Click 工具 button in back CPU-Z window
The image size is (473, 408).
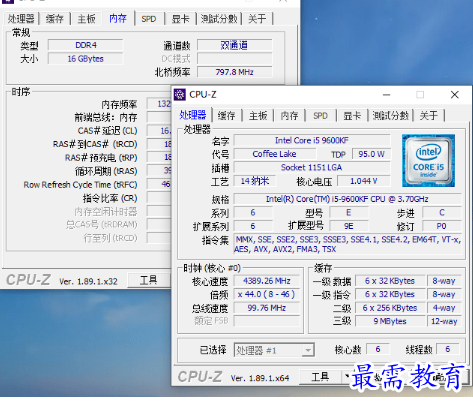(149, 280)
